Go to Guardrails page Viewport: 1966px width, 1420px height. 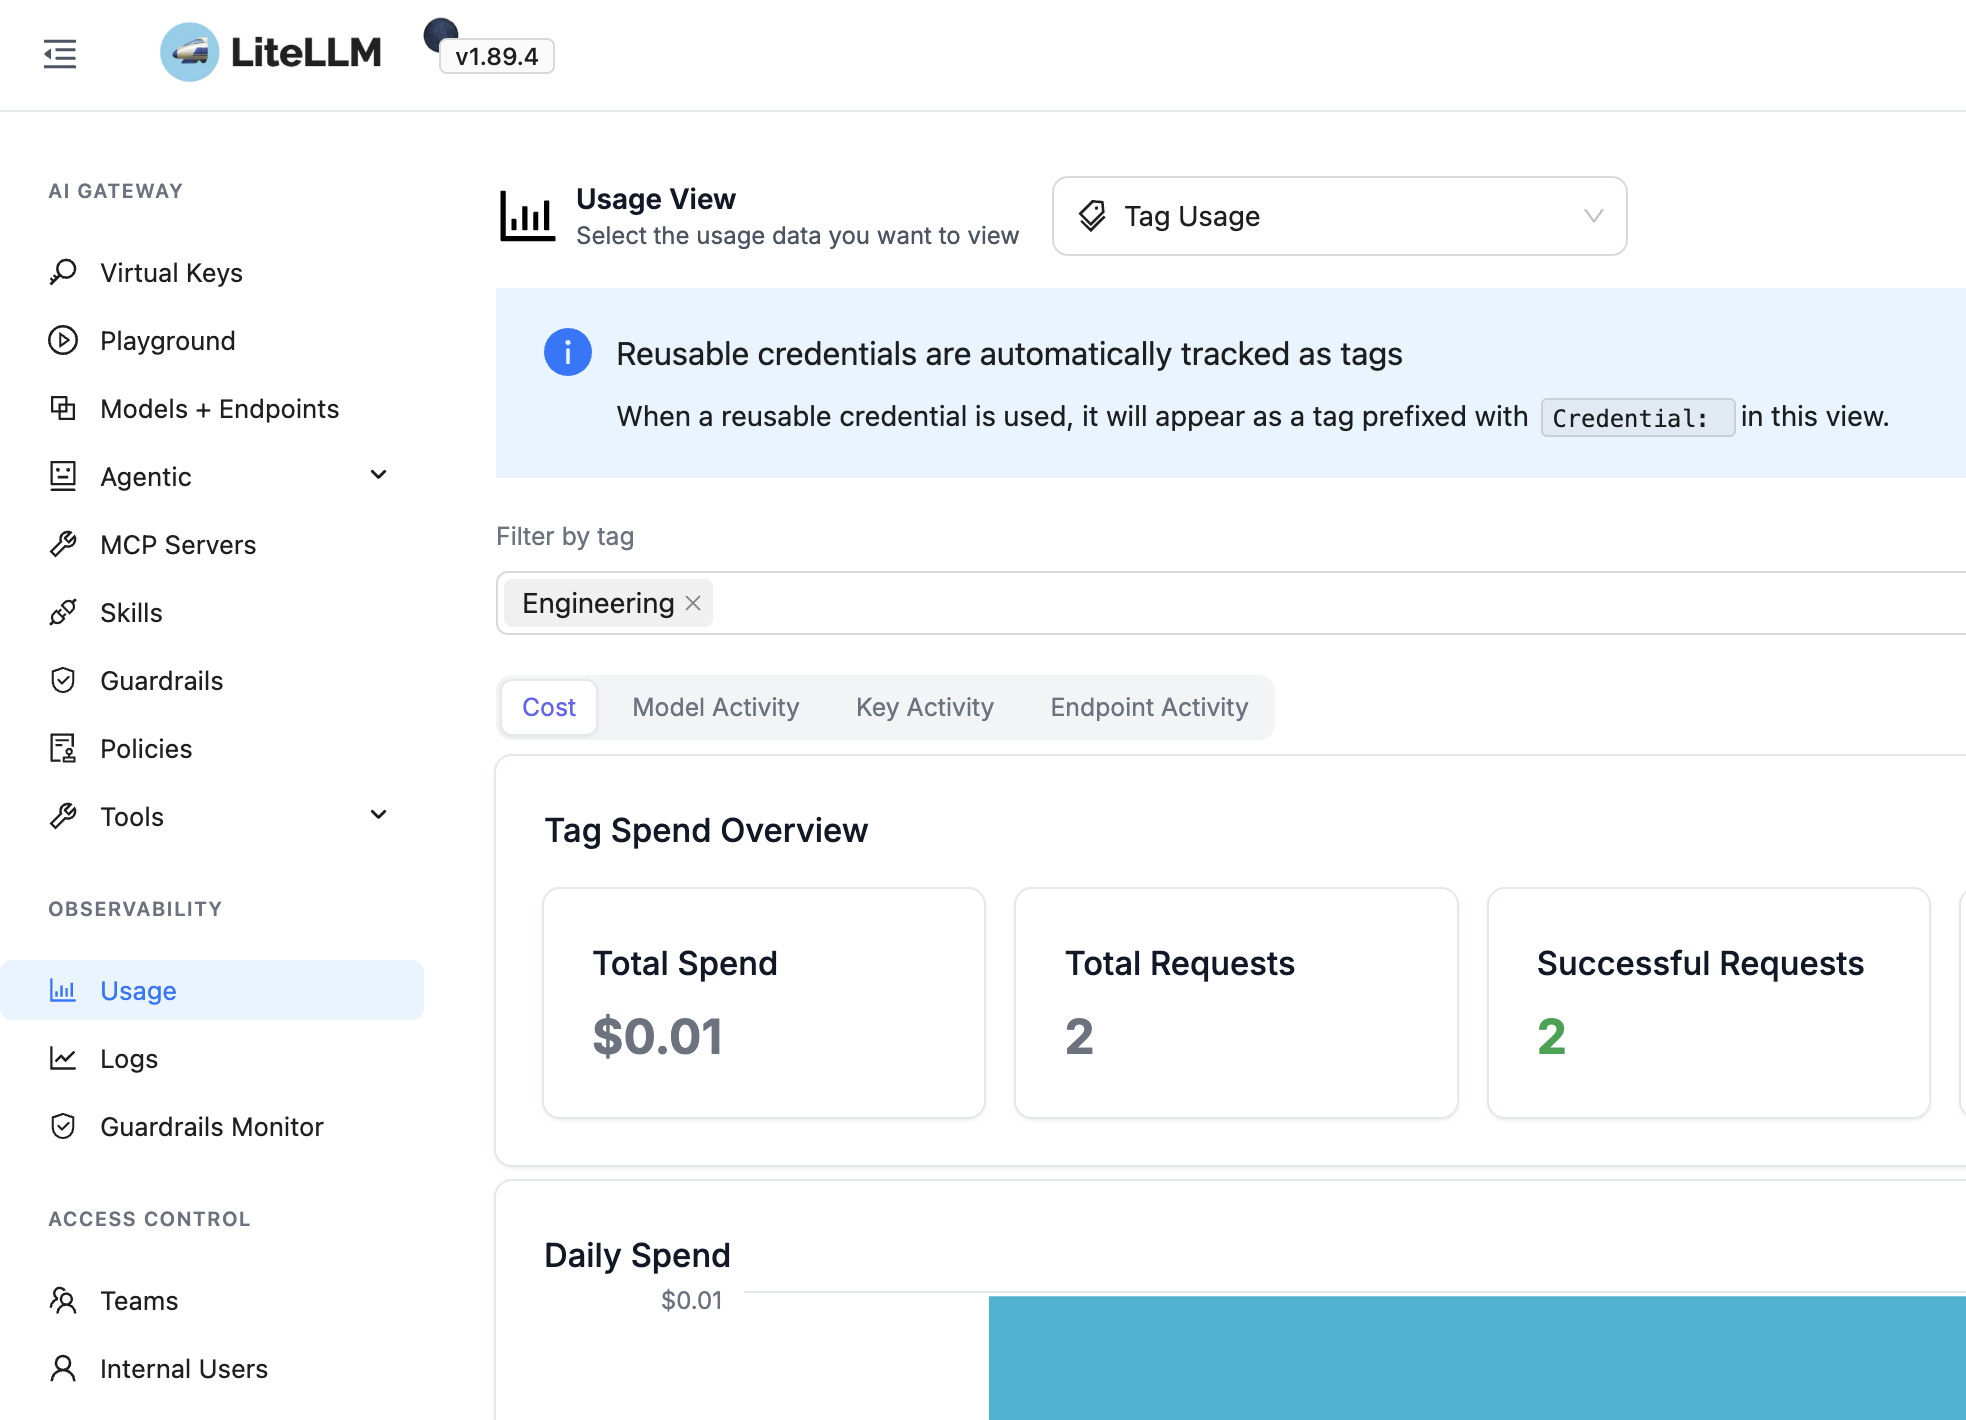click(212, 680)
